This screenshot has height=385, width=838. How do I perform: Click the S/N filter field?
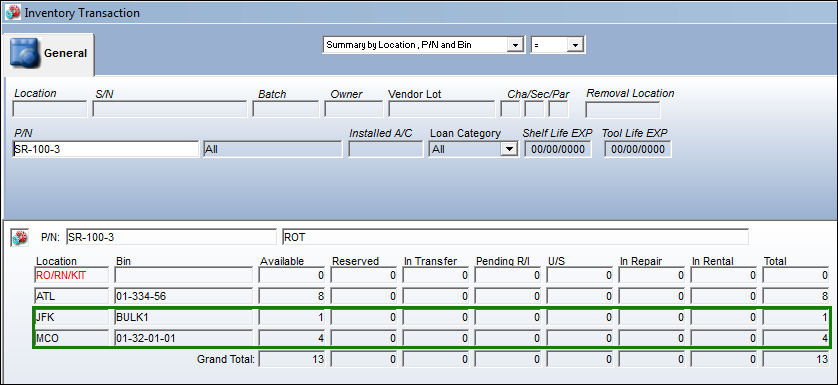(x=169, y=109)
